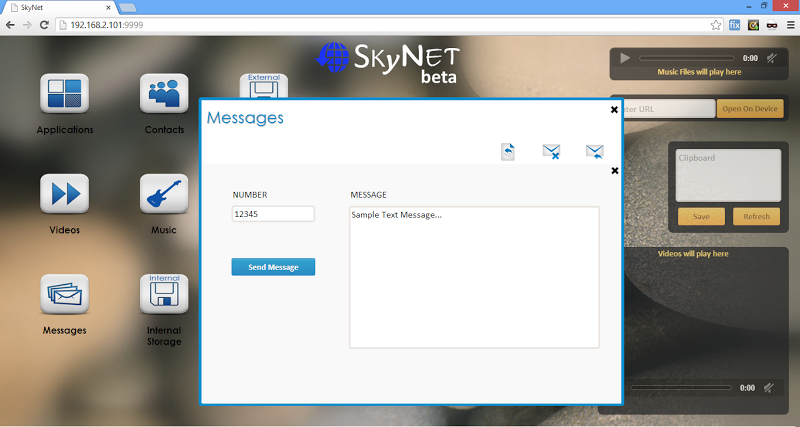Play the music player
Screen dimensions: 800x427
625,58
